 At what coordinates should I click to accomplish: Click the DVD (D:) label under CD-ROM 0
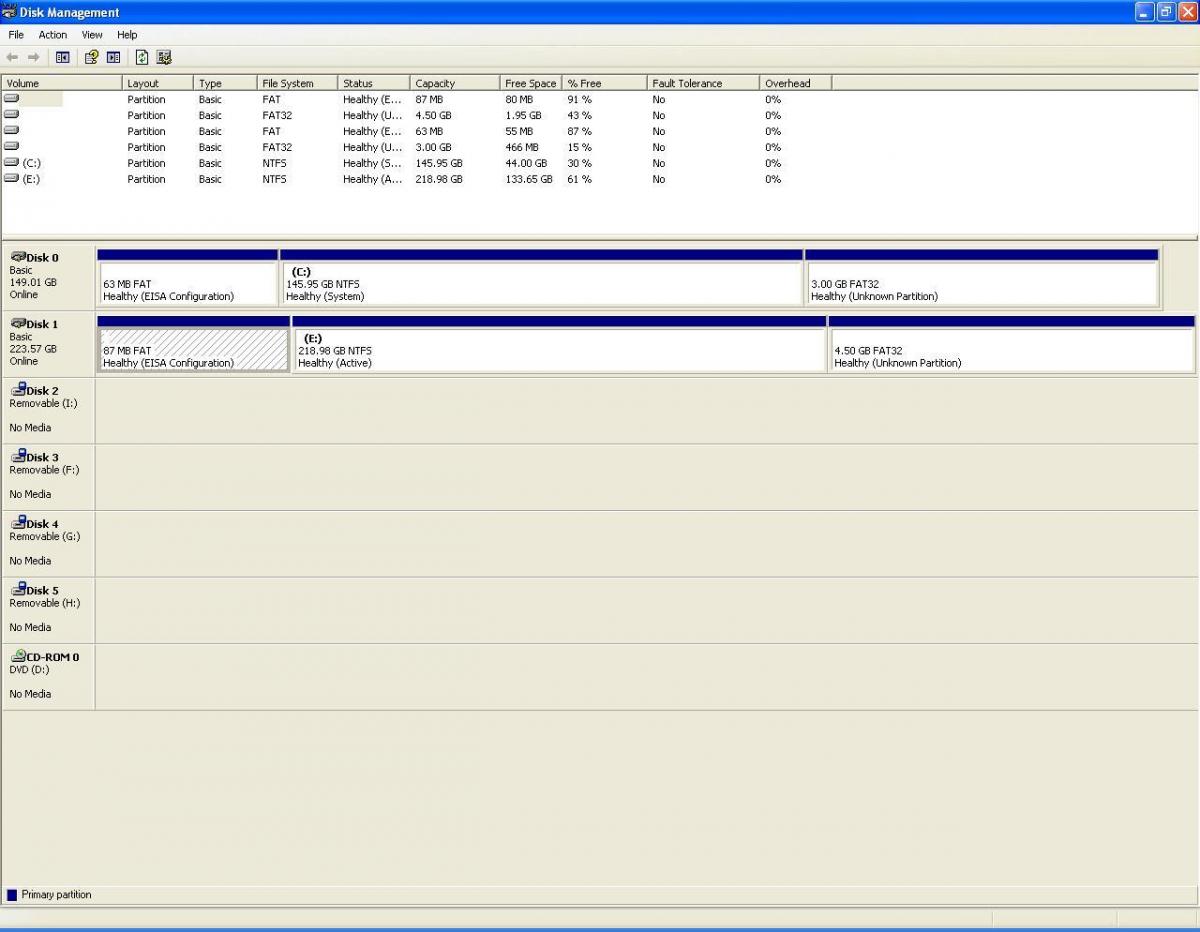(x=29, y=670)
